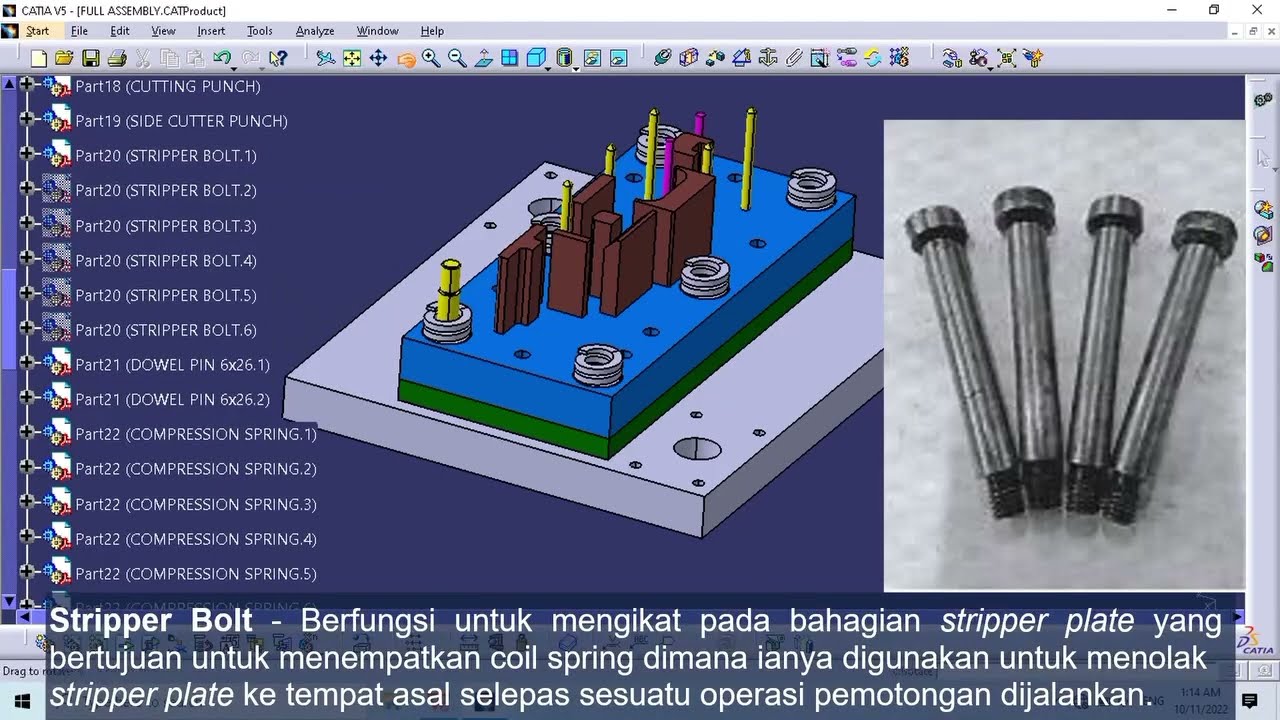Activate Fly Mode airplane icon
Image resolution: width=1280 pixels, height=720 pixels.
[x=326, y=59]
